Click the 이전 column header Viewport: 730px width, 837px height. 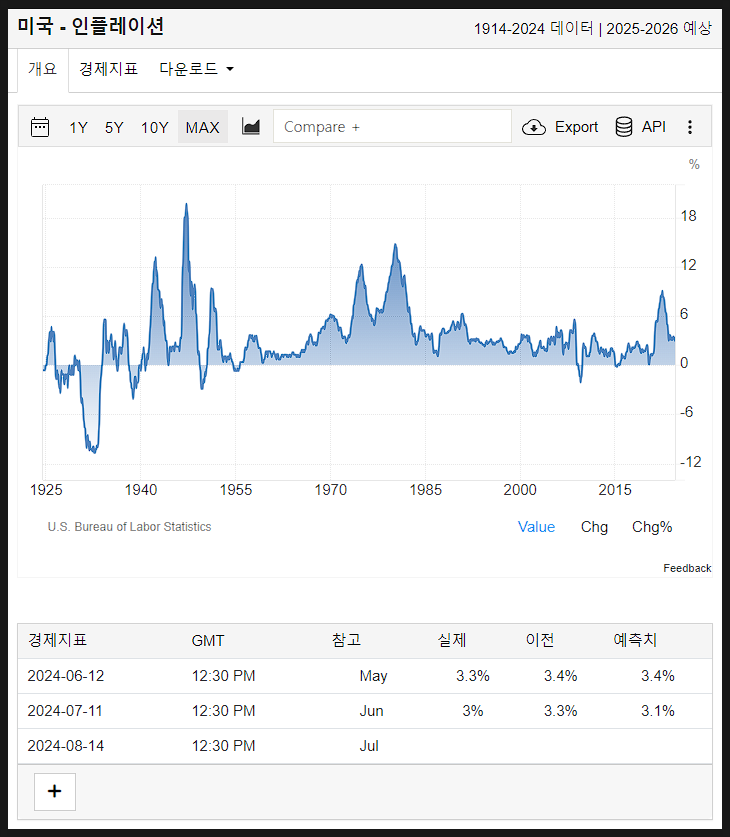pyautogui.click(x=540, y=640)
